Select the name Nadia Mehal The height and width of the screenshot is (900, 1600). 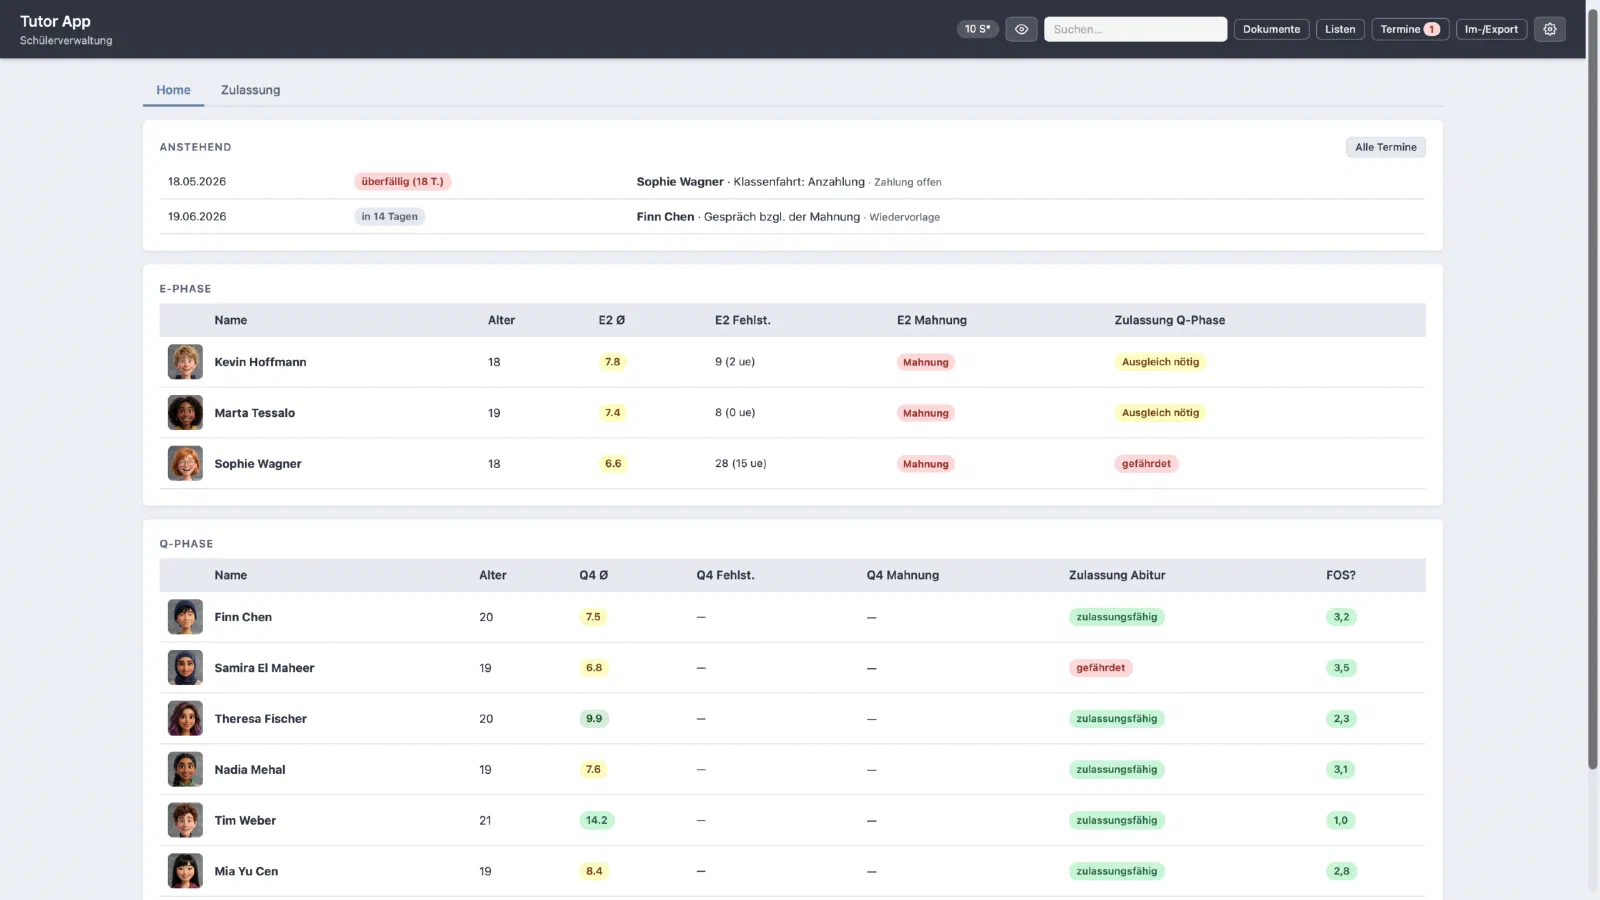click(249, 770)
